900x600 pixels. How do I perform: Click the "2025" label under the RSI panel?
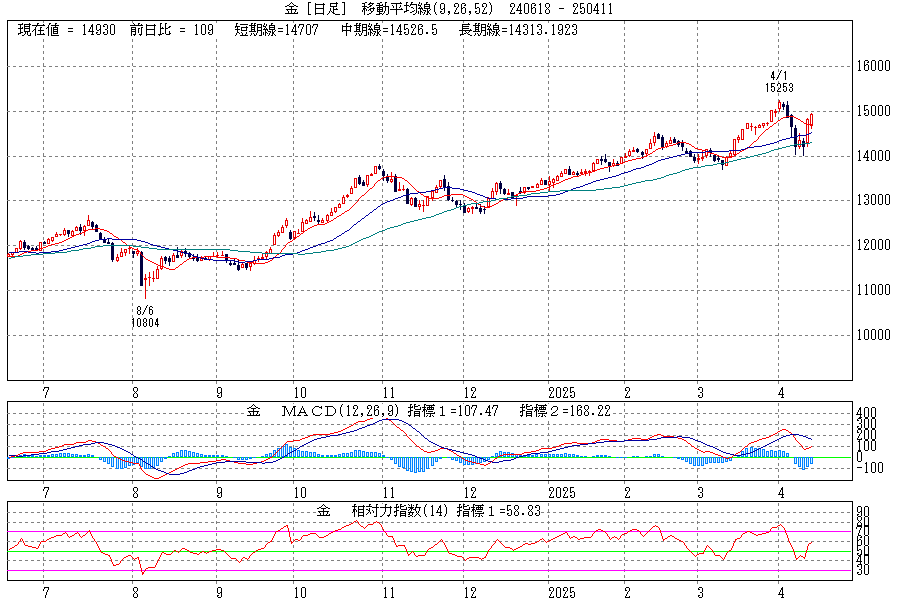[561, 593]
